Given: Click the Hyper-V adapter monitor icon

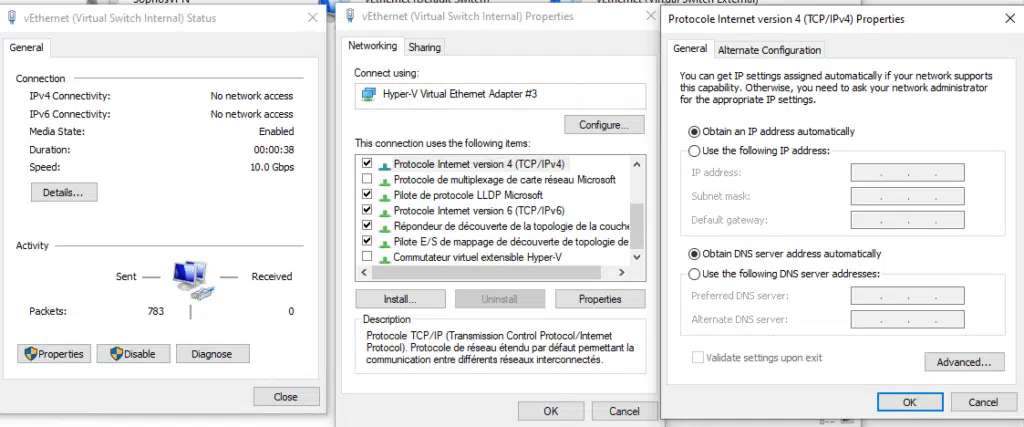Looking at the screenshot, I should point(369,95).
